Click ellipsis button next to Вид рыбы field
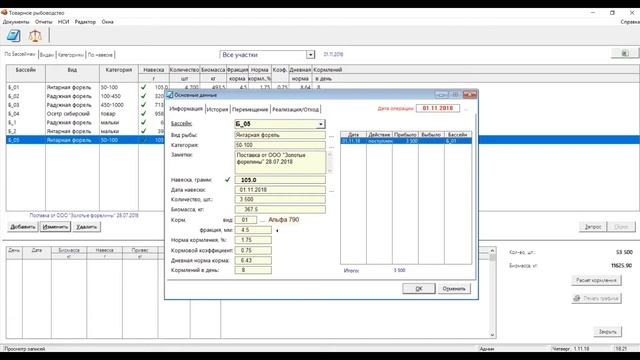 tap(331, 135)
